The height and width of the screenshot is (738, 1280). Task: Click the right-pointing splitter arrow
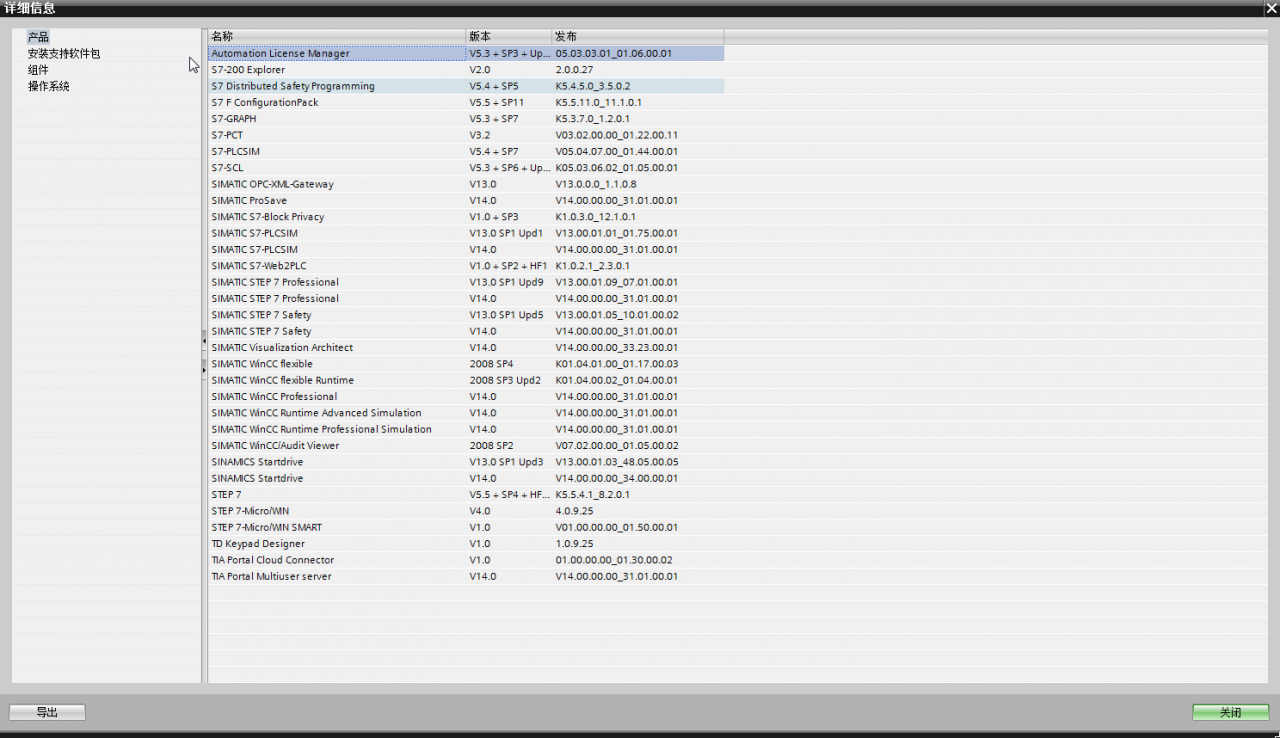204,370
